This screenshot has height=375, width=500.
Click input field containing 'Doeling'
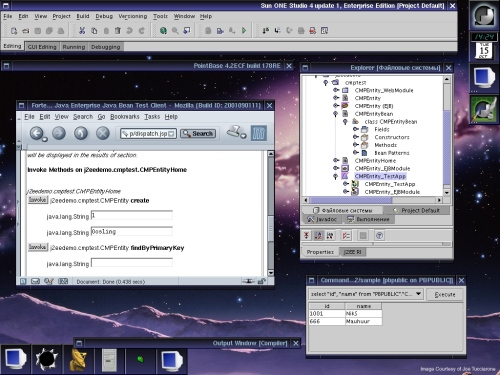[132, 231]
